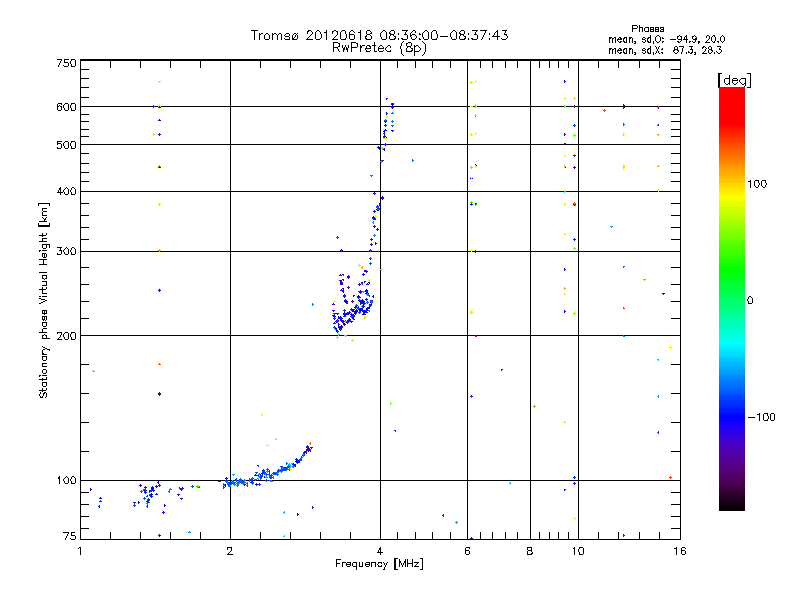Click the '-100' colorbar tick label

[761, 417]
